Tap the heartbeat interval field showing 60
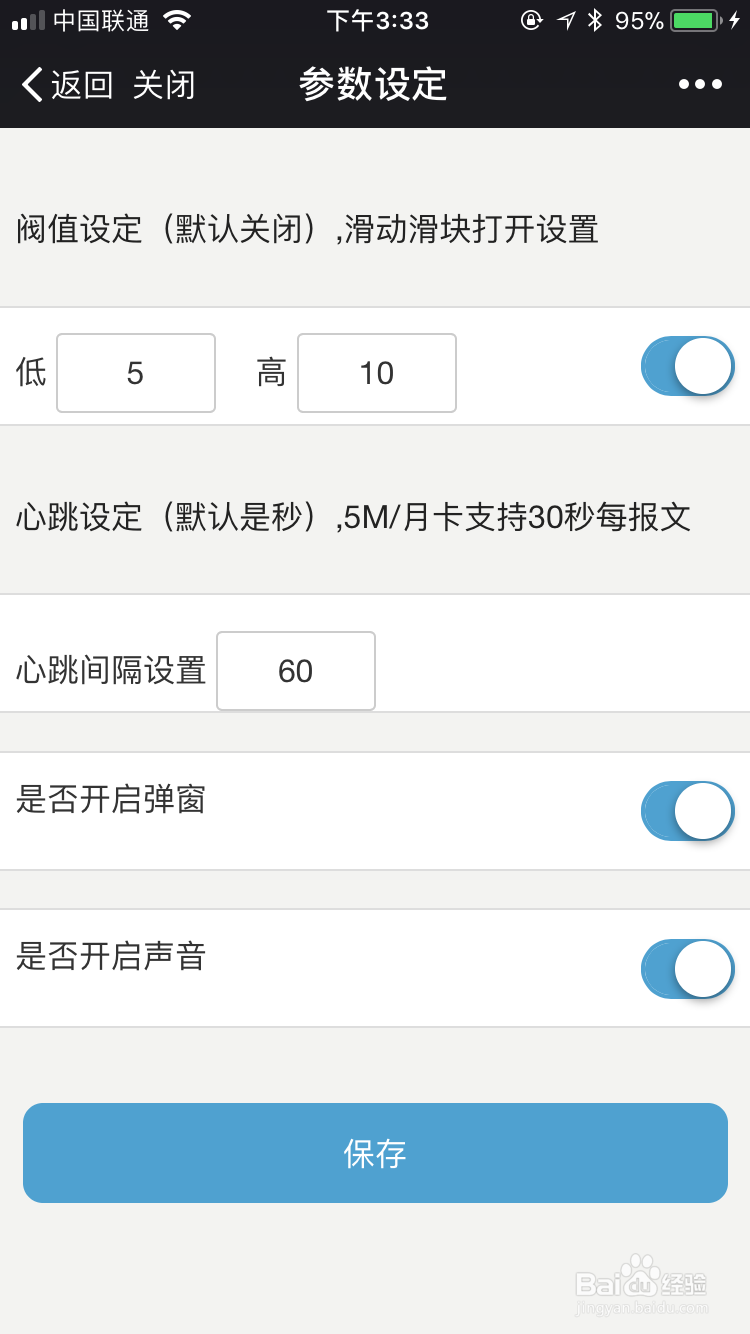Viewport: 750px width, 1334px height. pos(295,671)
